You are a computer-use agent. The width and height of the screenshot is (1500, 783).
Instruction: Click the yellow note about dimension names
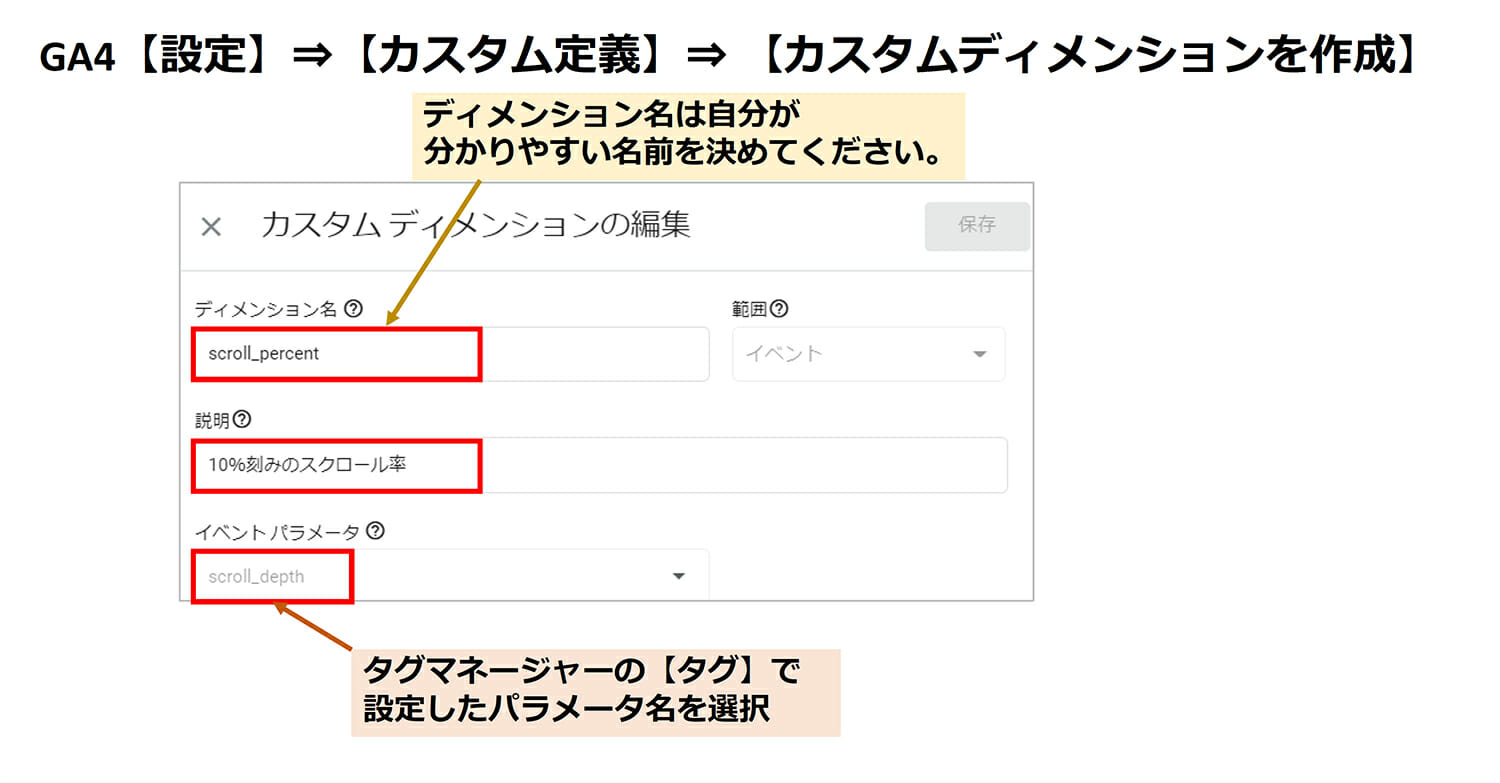click(x=688, y=136)
